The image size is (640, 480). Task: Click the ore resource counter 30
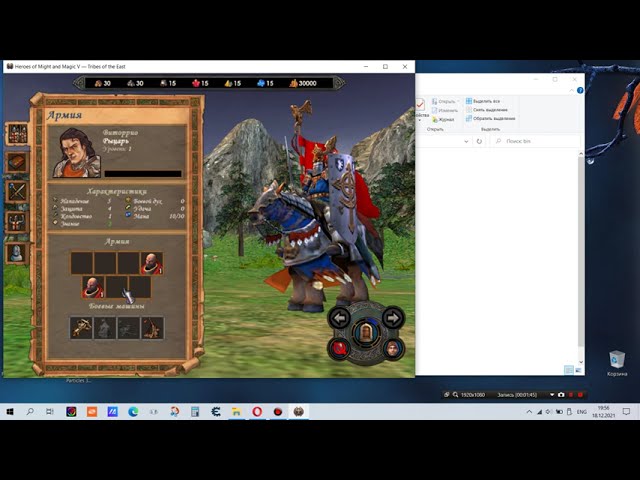point(136,83)
